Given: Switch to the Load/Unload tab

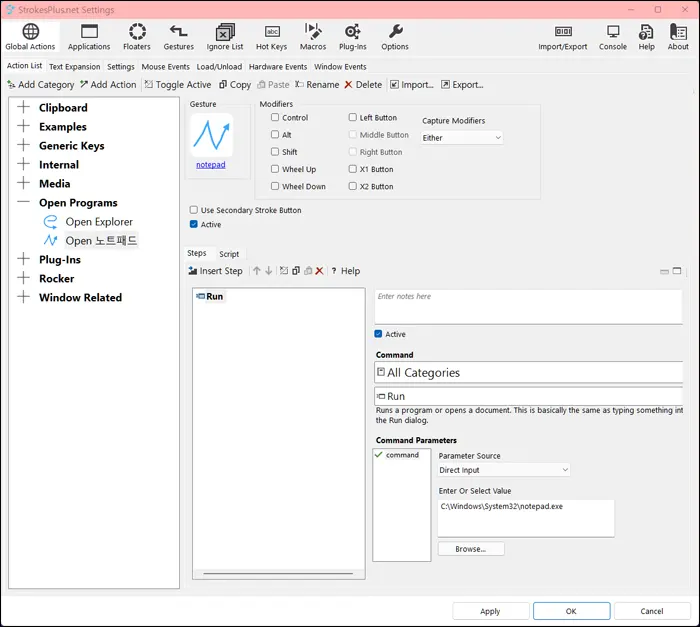Looking at the screenshot, I should [219, 67].
